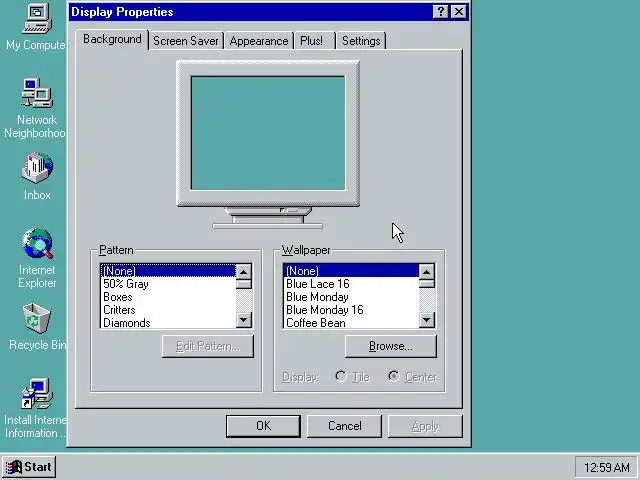Switch to the Screen Saver tab
This screenshot has height=480, width=640.
(x=186, y=41)
